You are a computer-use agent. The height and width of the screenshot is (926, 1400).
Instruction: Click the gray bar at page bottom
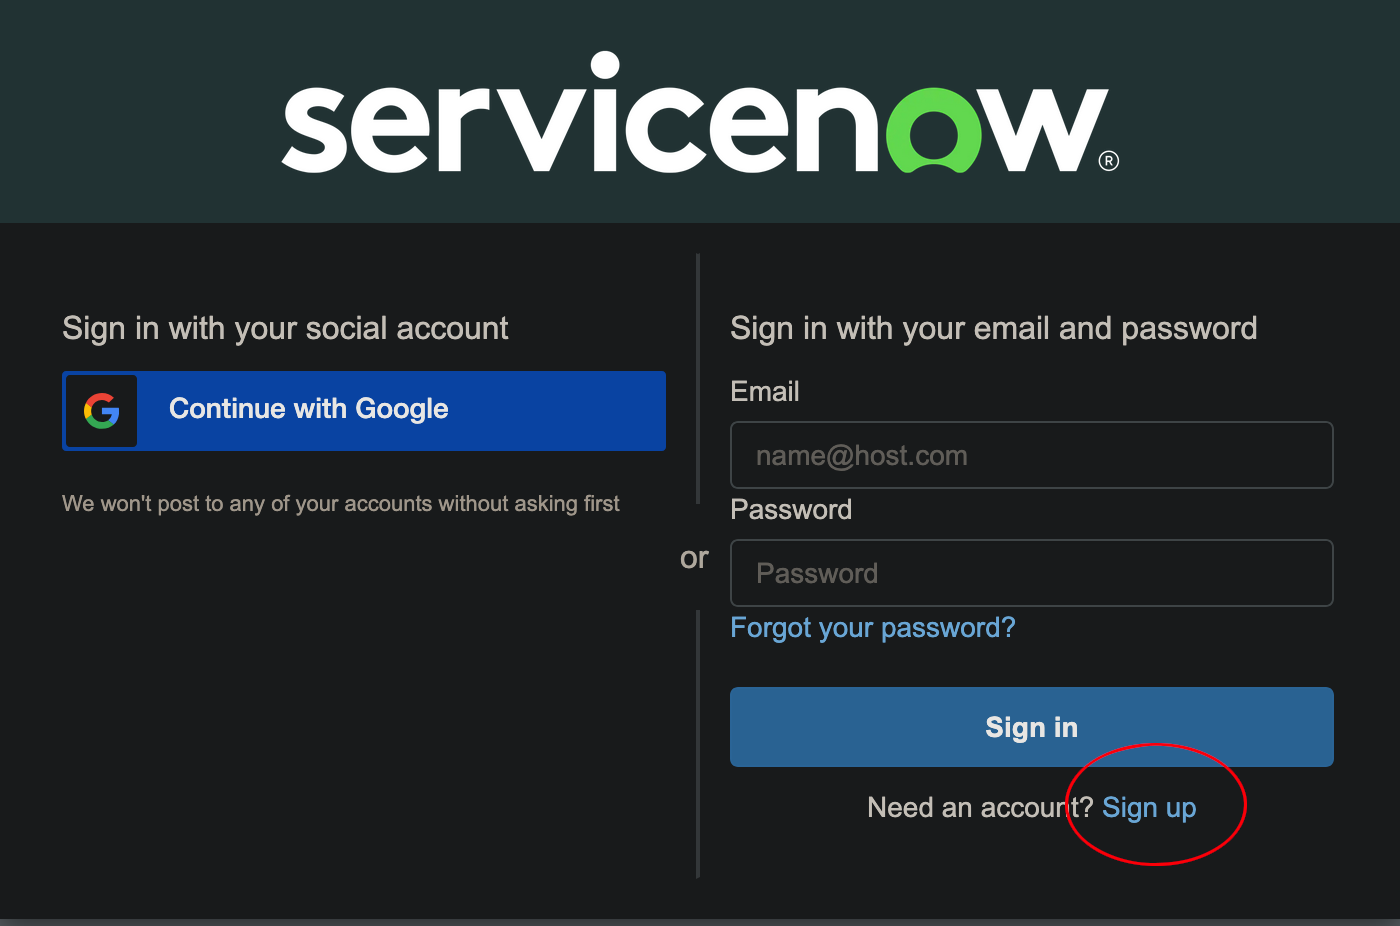[x=700, y=922]
